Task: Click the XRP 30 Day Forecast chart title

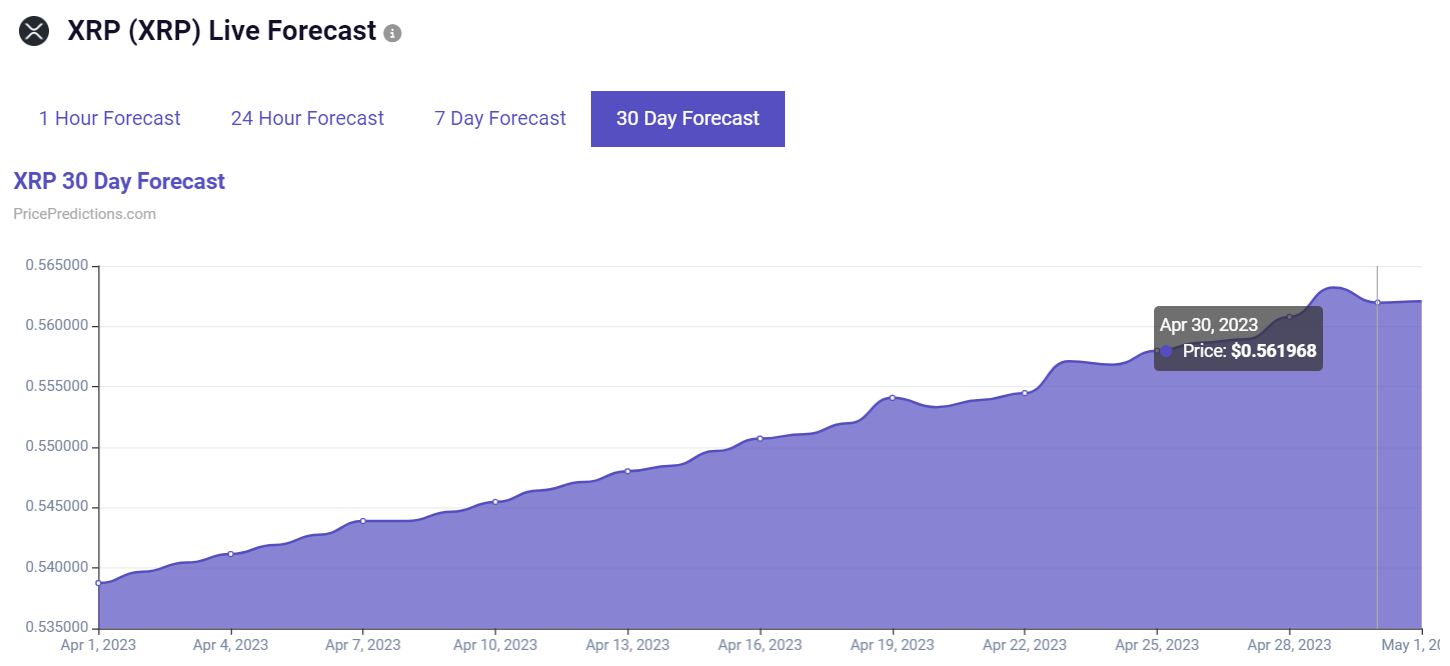Action: (x=119, y=181)
